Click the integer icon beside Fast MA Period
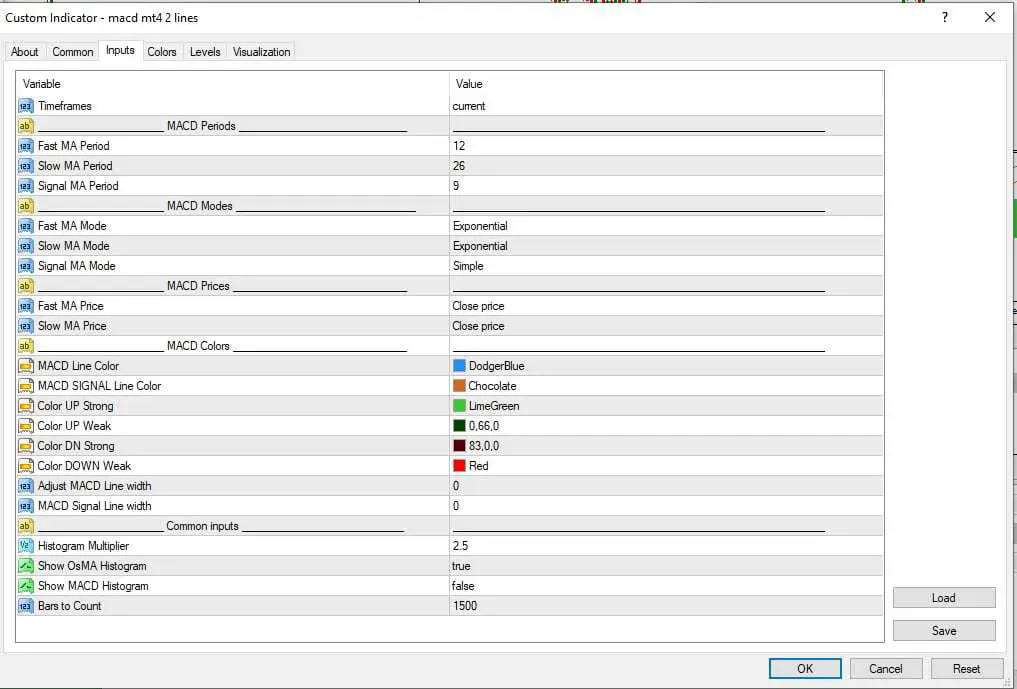Image resolution: width=1017 pixels, height=689 pixels. pos(25,146)
